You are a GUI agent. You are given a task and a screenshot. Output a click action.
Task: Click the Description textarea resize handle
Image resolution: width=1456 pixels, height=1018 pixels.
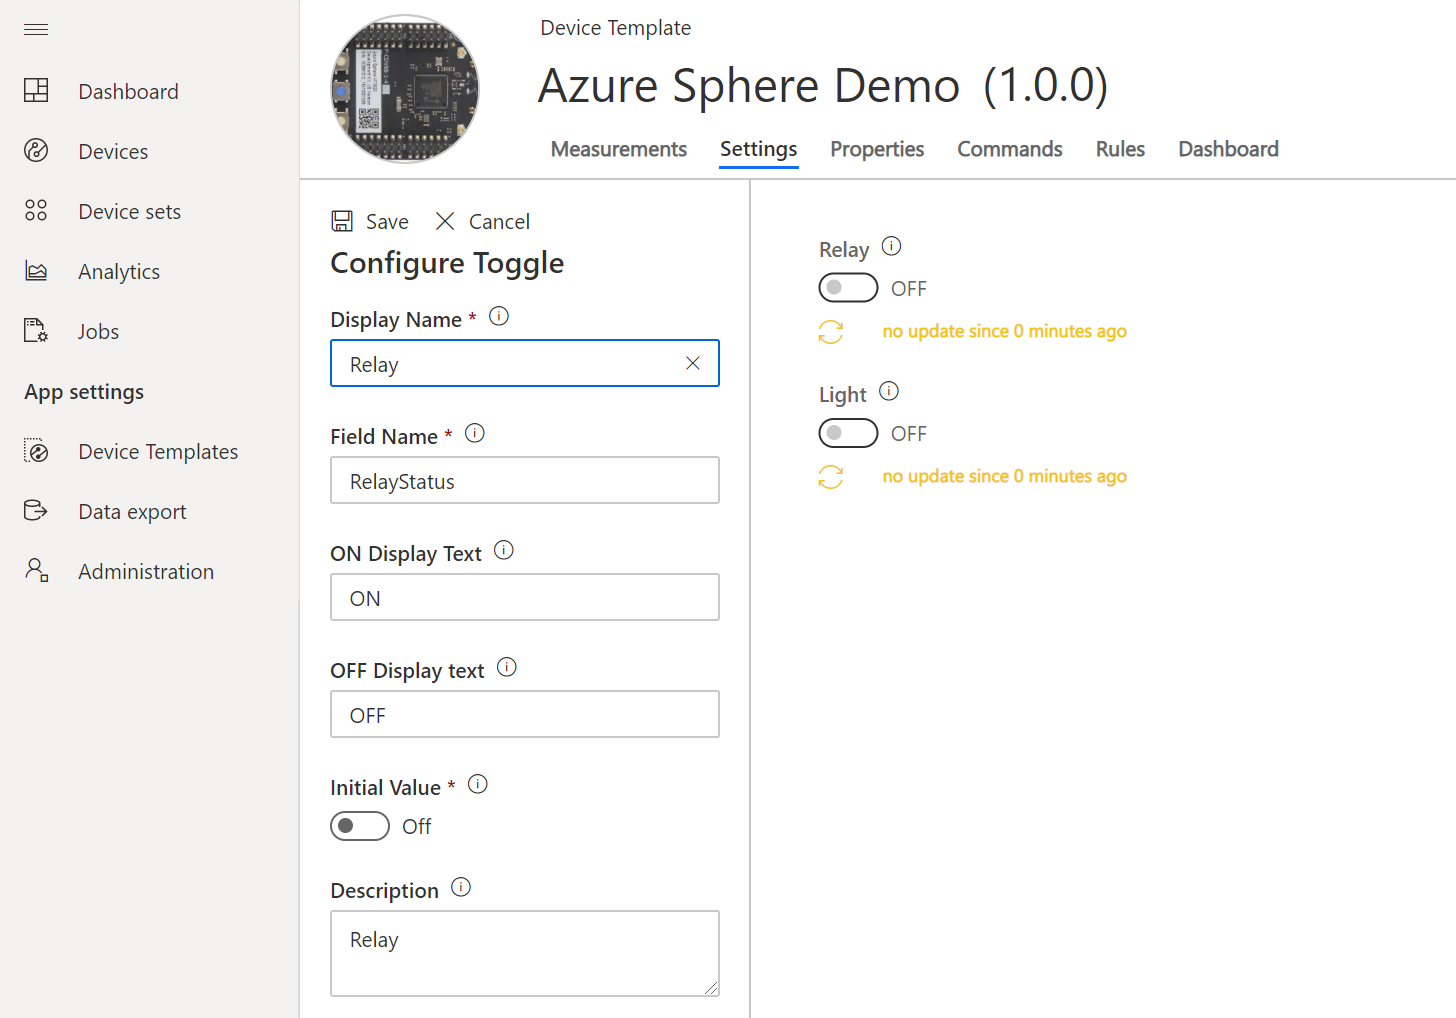(x=711, y=988)
